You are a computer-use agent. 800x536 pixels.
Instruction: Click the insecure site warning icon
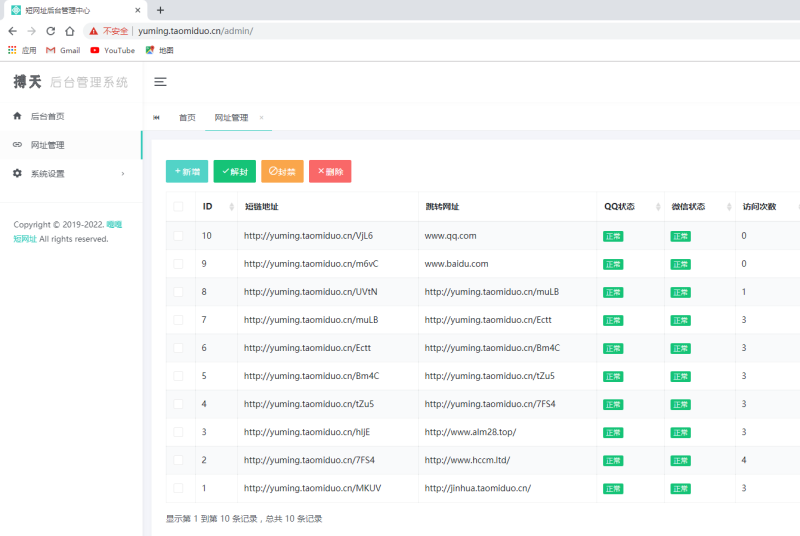point(94,31)
